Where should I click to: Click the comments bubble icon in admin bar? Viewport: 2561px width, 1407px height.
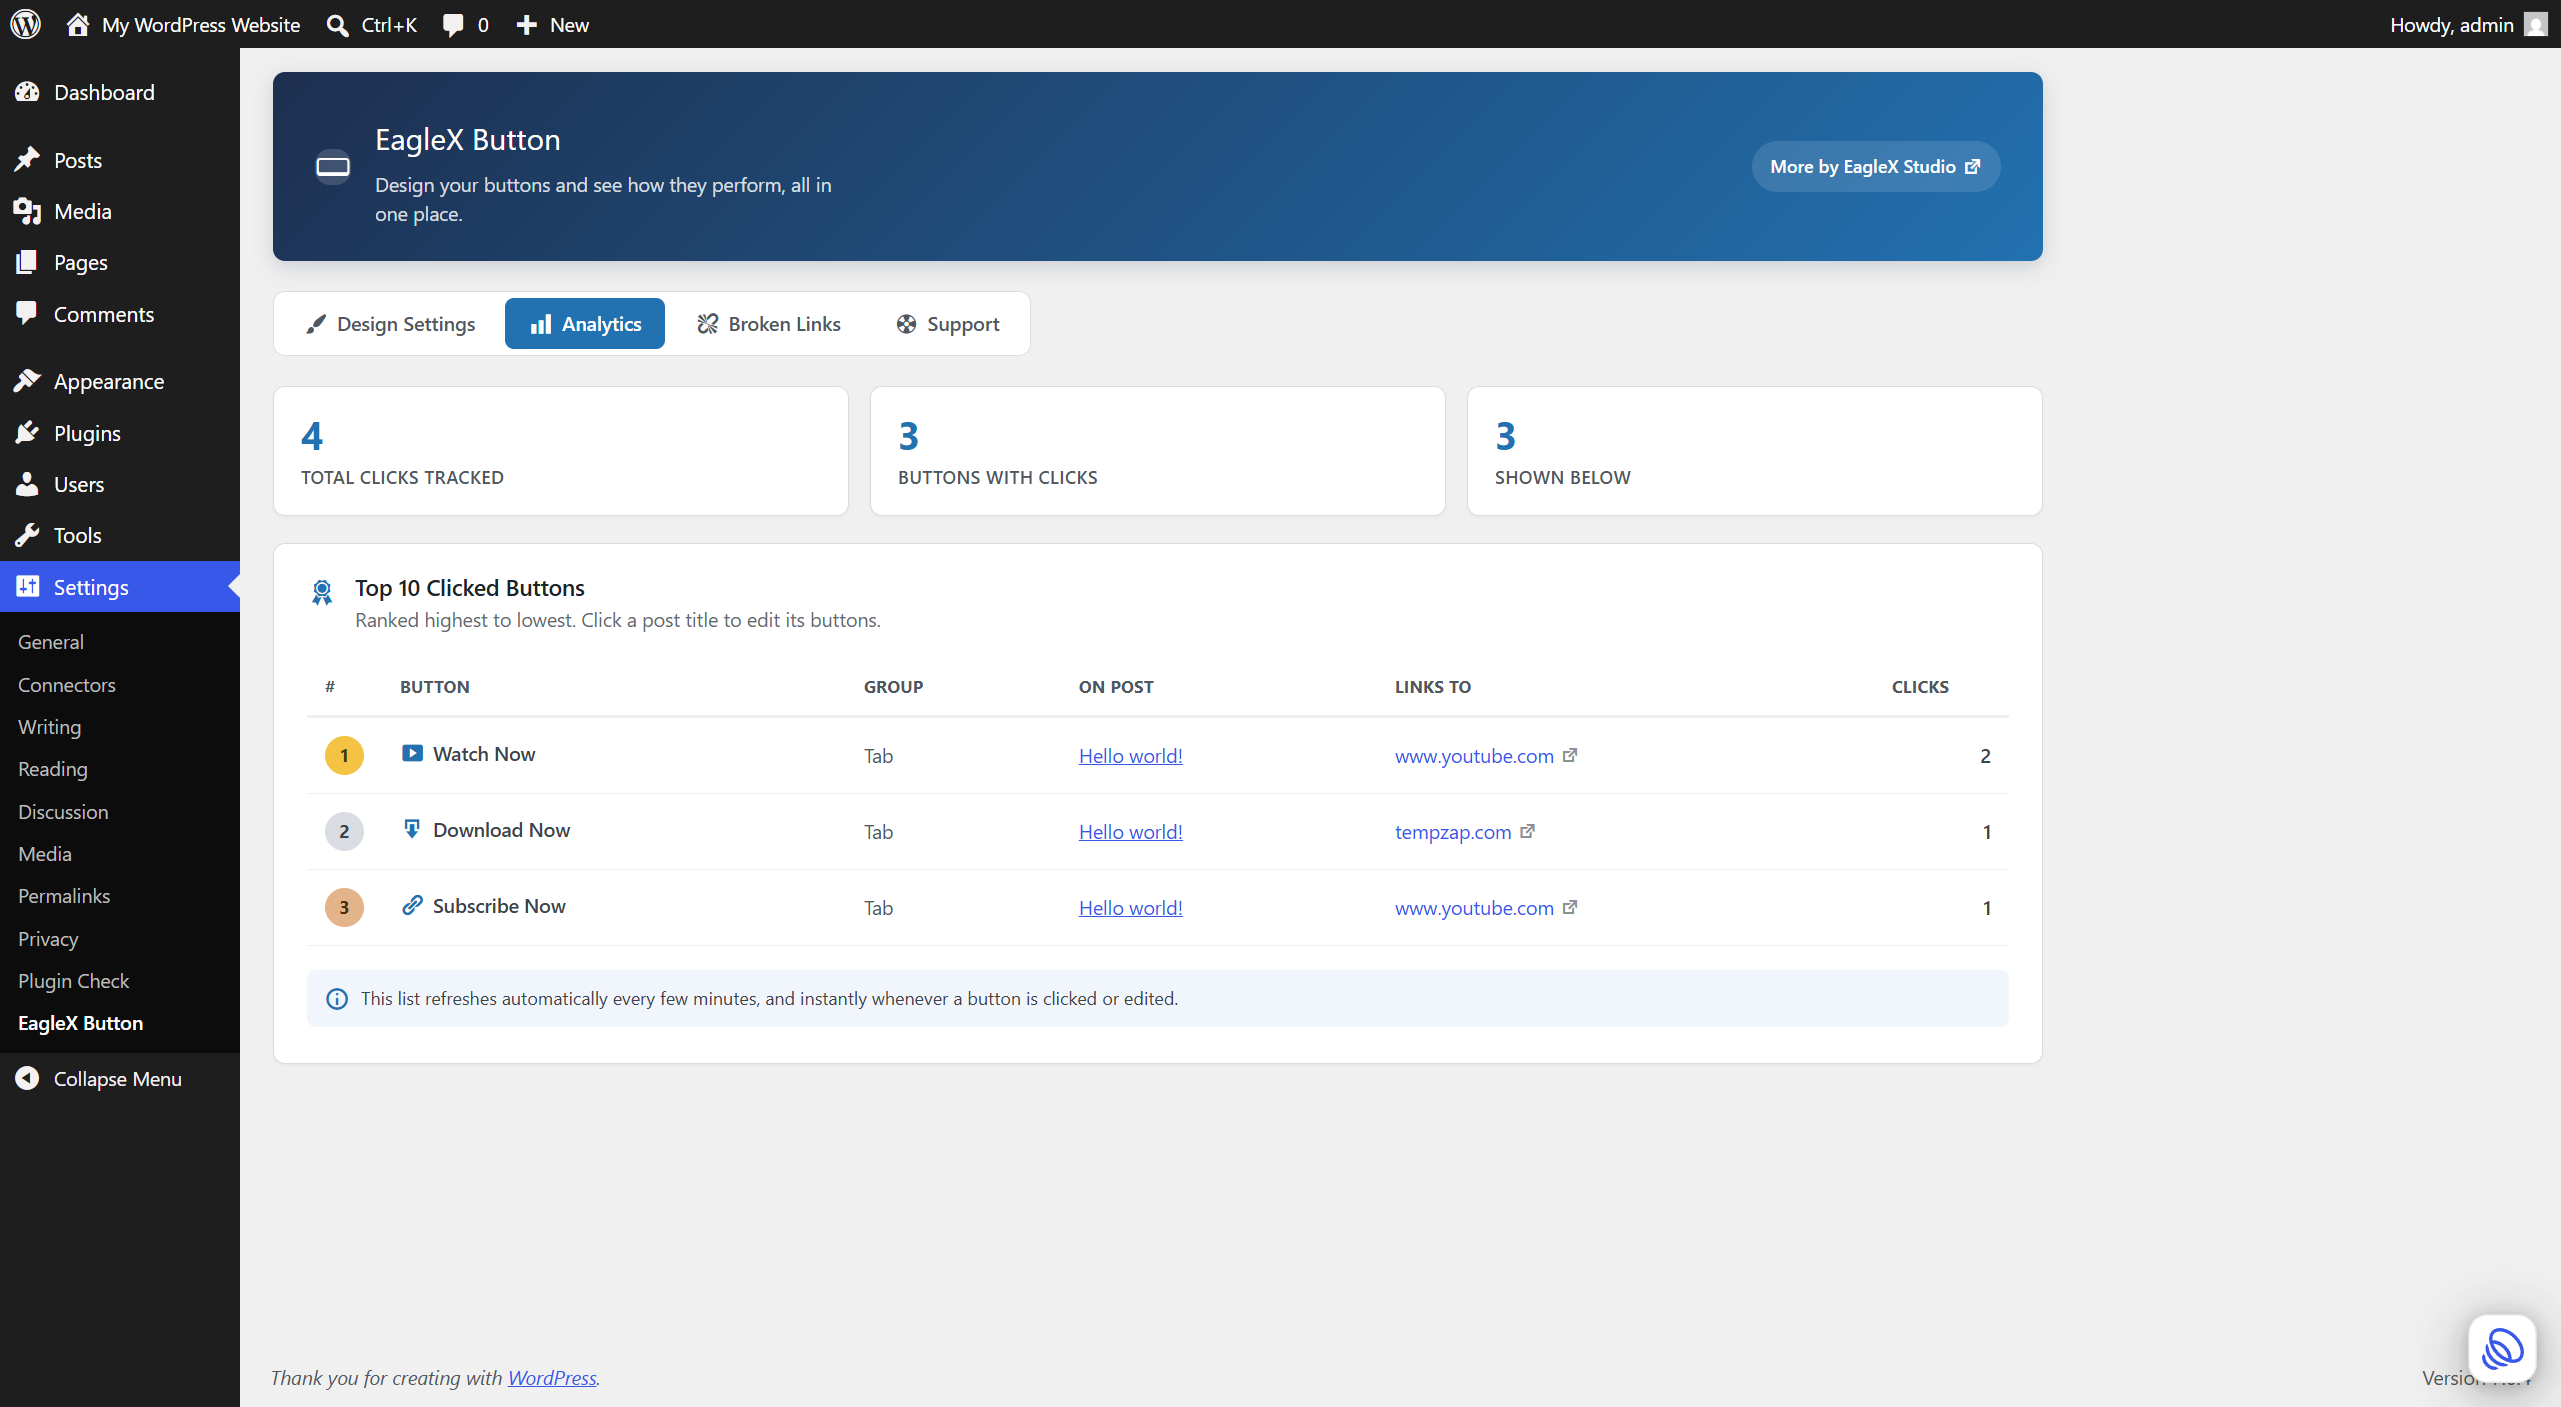coord(454,25)
